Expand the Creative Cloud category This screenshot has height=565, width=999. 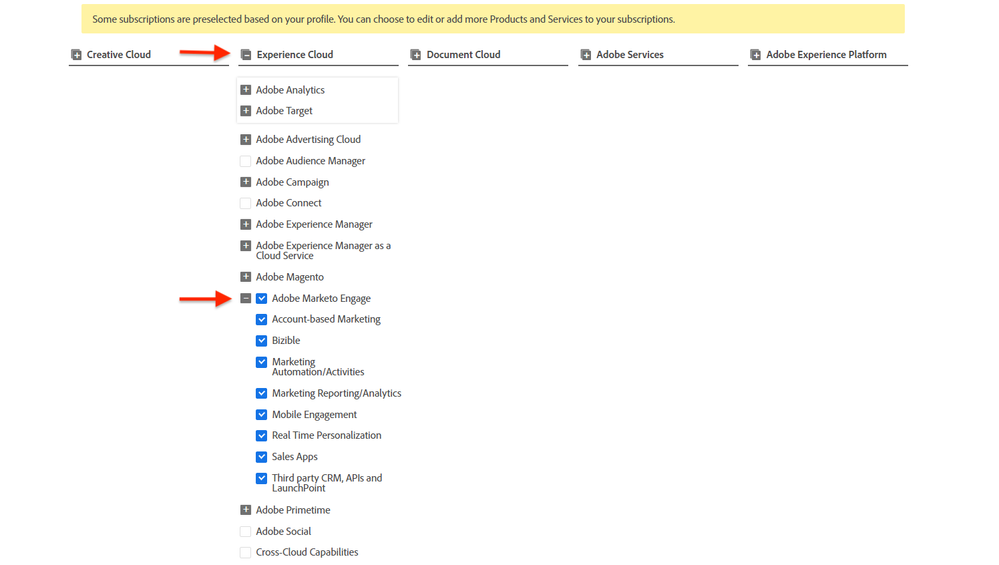pyautogui.click(x=76, y=55)
